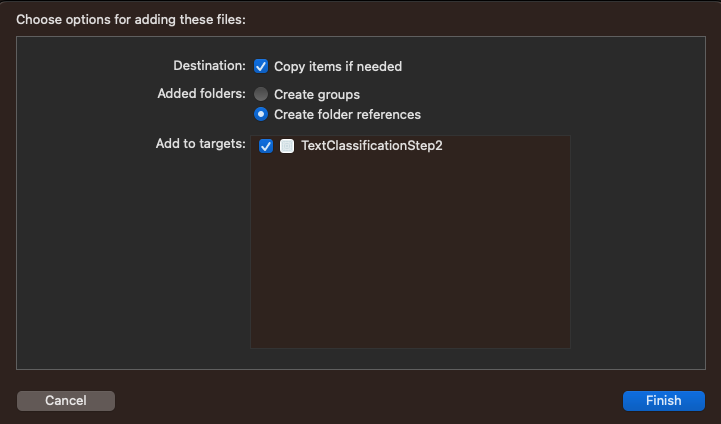The width and height of the screenshot is (721, 424).
Task: Select the TextClassificationStep2 target name
Action: coord(371,146)
